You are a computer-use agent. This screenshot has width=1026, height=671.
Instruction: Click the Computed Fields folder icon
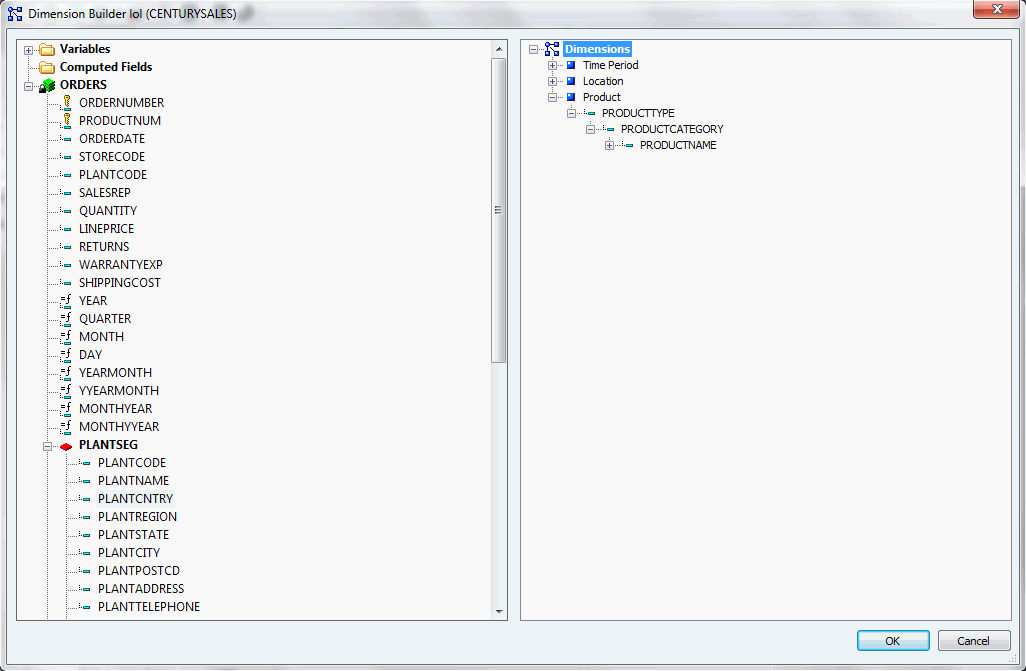46,67
